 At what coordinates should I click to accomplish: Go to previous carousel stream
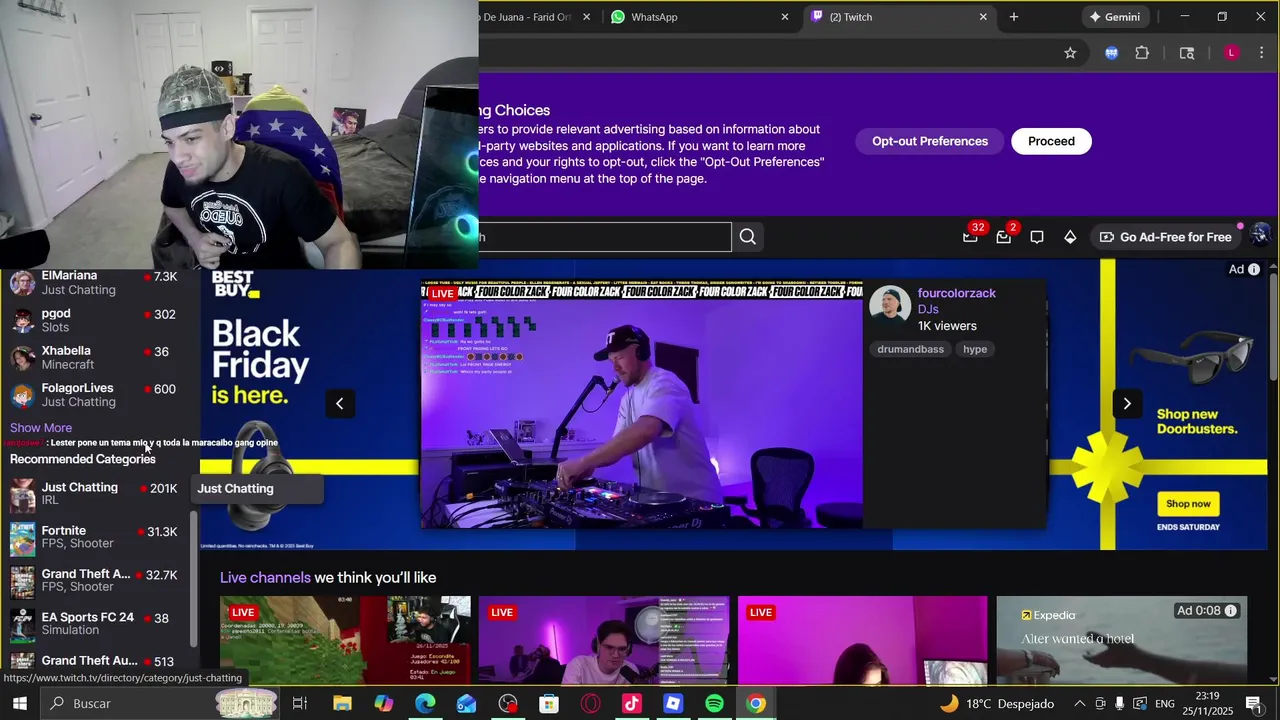[x=340, y=404]
